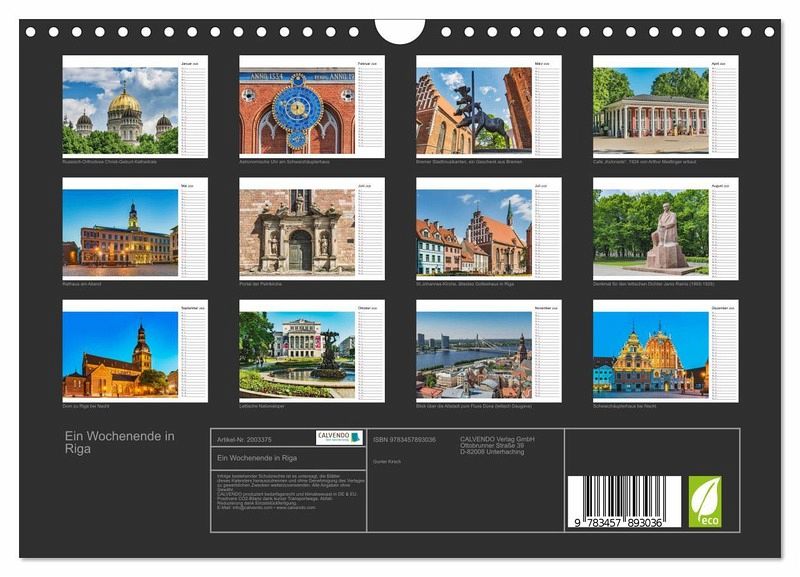This screenshot has height=577, width=800.
Task: Click the CALVENDO Verlag GmbH address
Action: tap(498, 445)
